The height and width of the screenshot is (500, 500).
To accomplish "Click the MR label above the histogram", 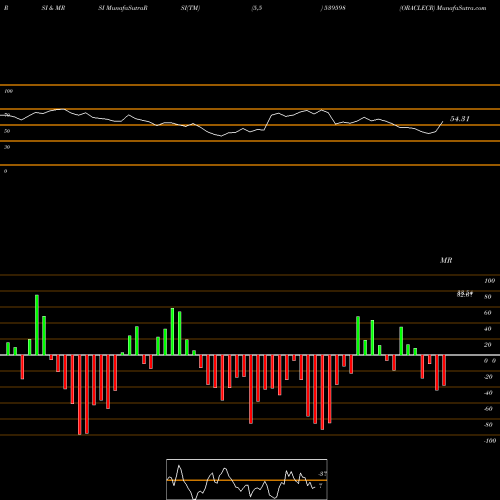I will pyautogui.click(x=446, y=260).
